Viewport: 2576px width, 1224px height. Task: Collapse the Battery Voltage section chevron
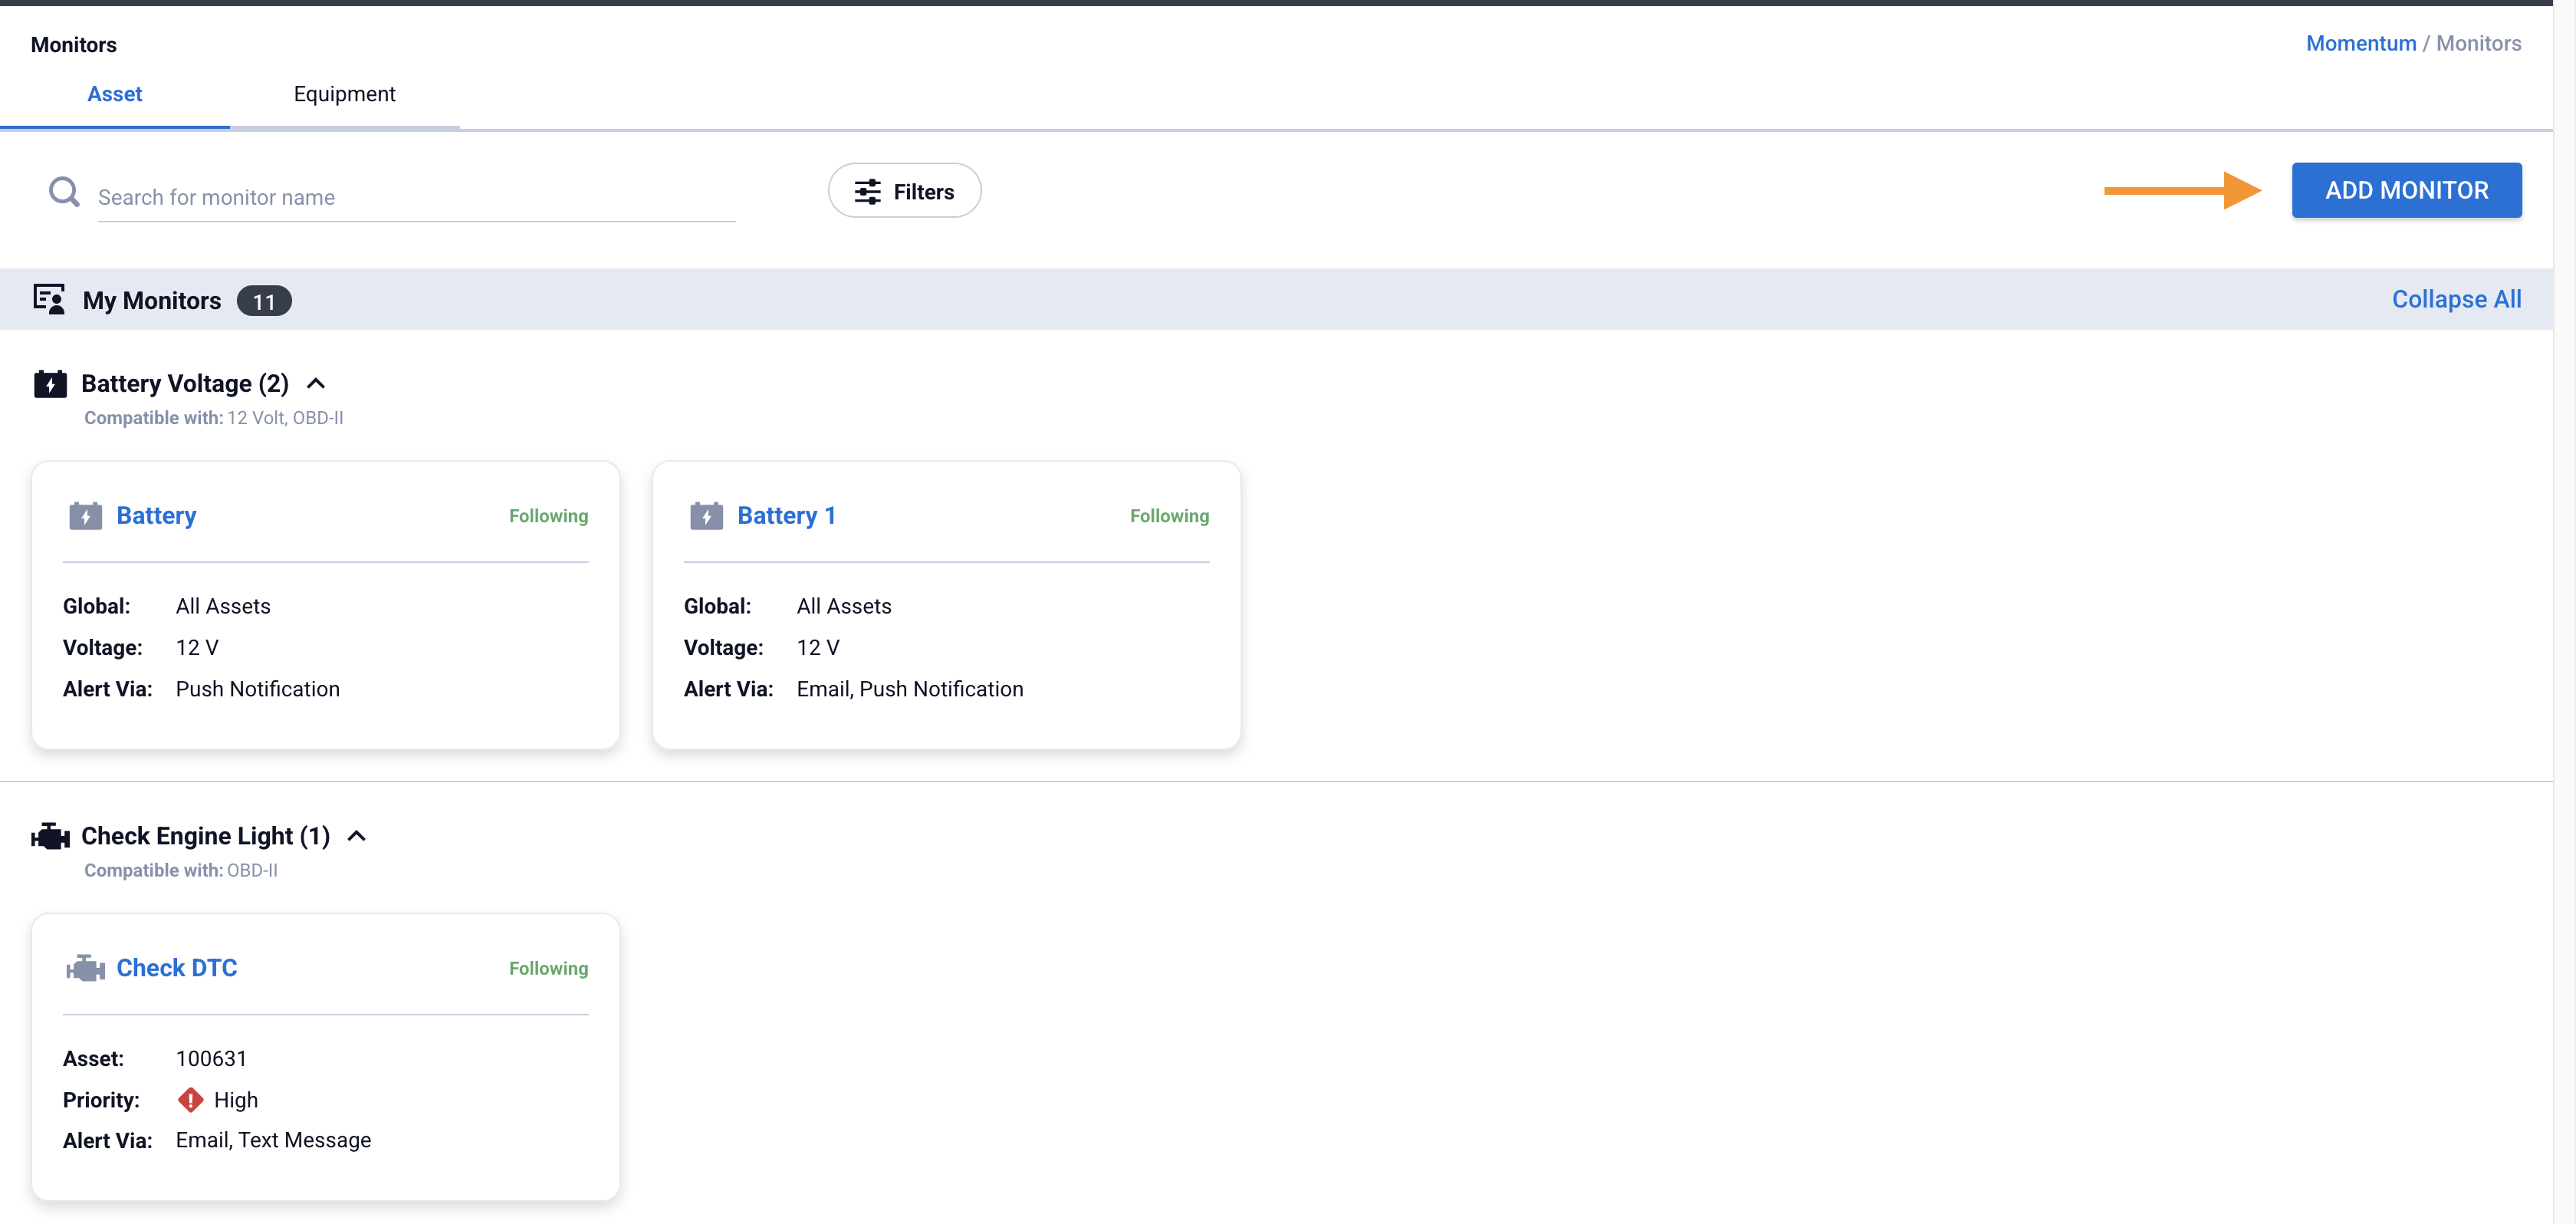coord(316,384)
